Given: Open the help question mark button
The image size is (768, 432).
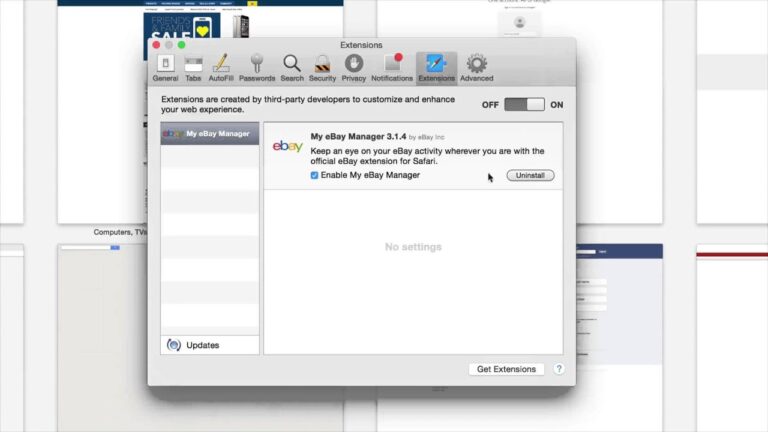Looking at the screenshot, I should pos(559,369).
